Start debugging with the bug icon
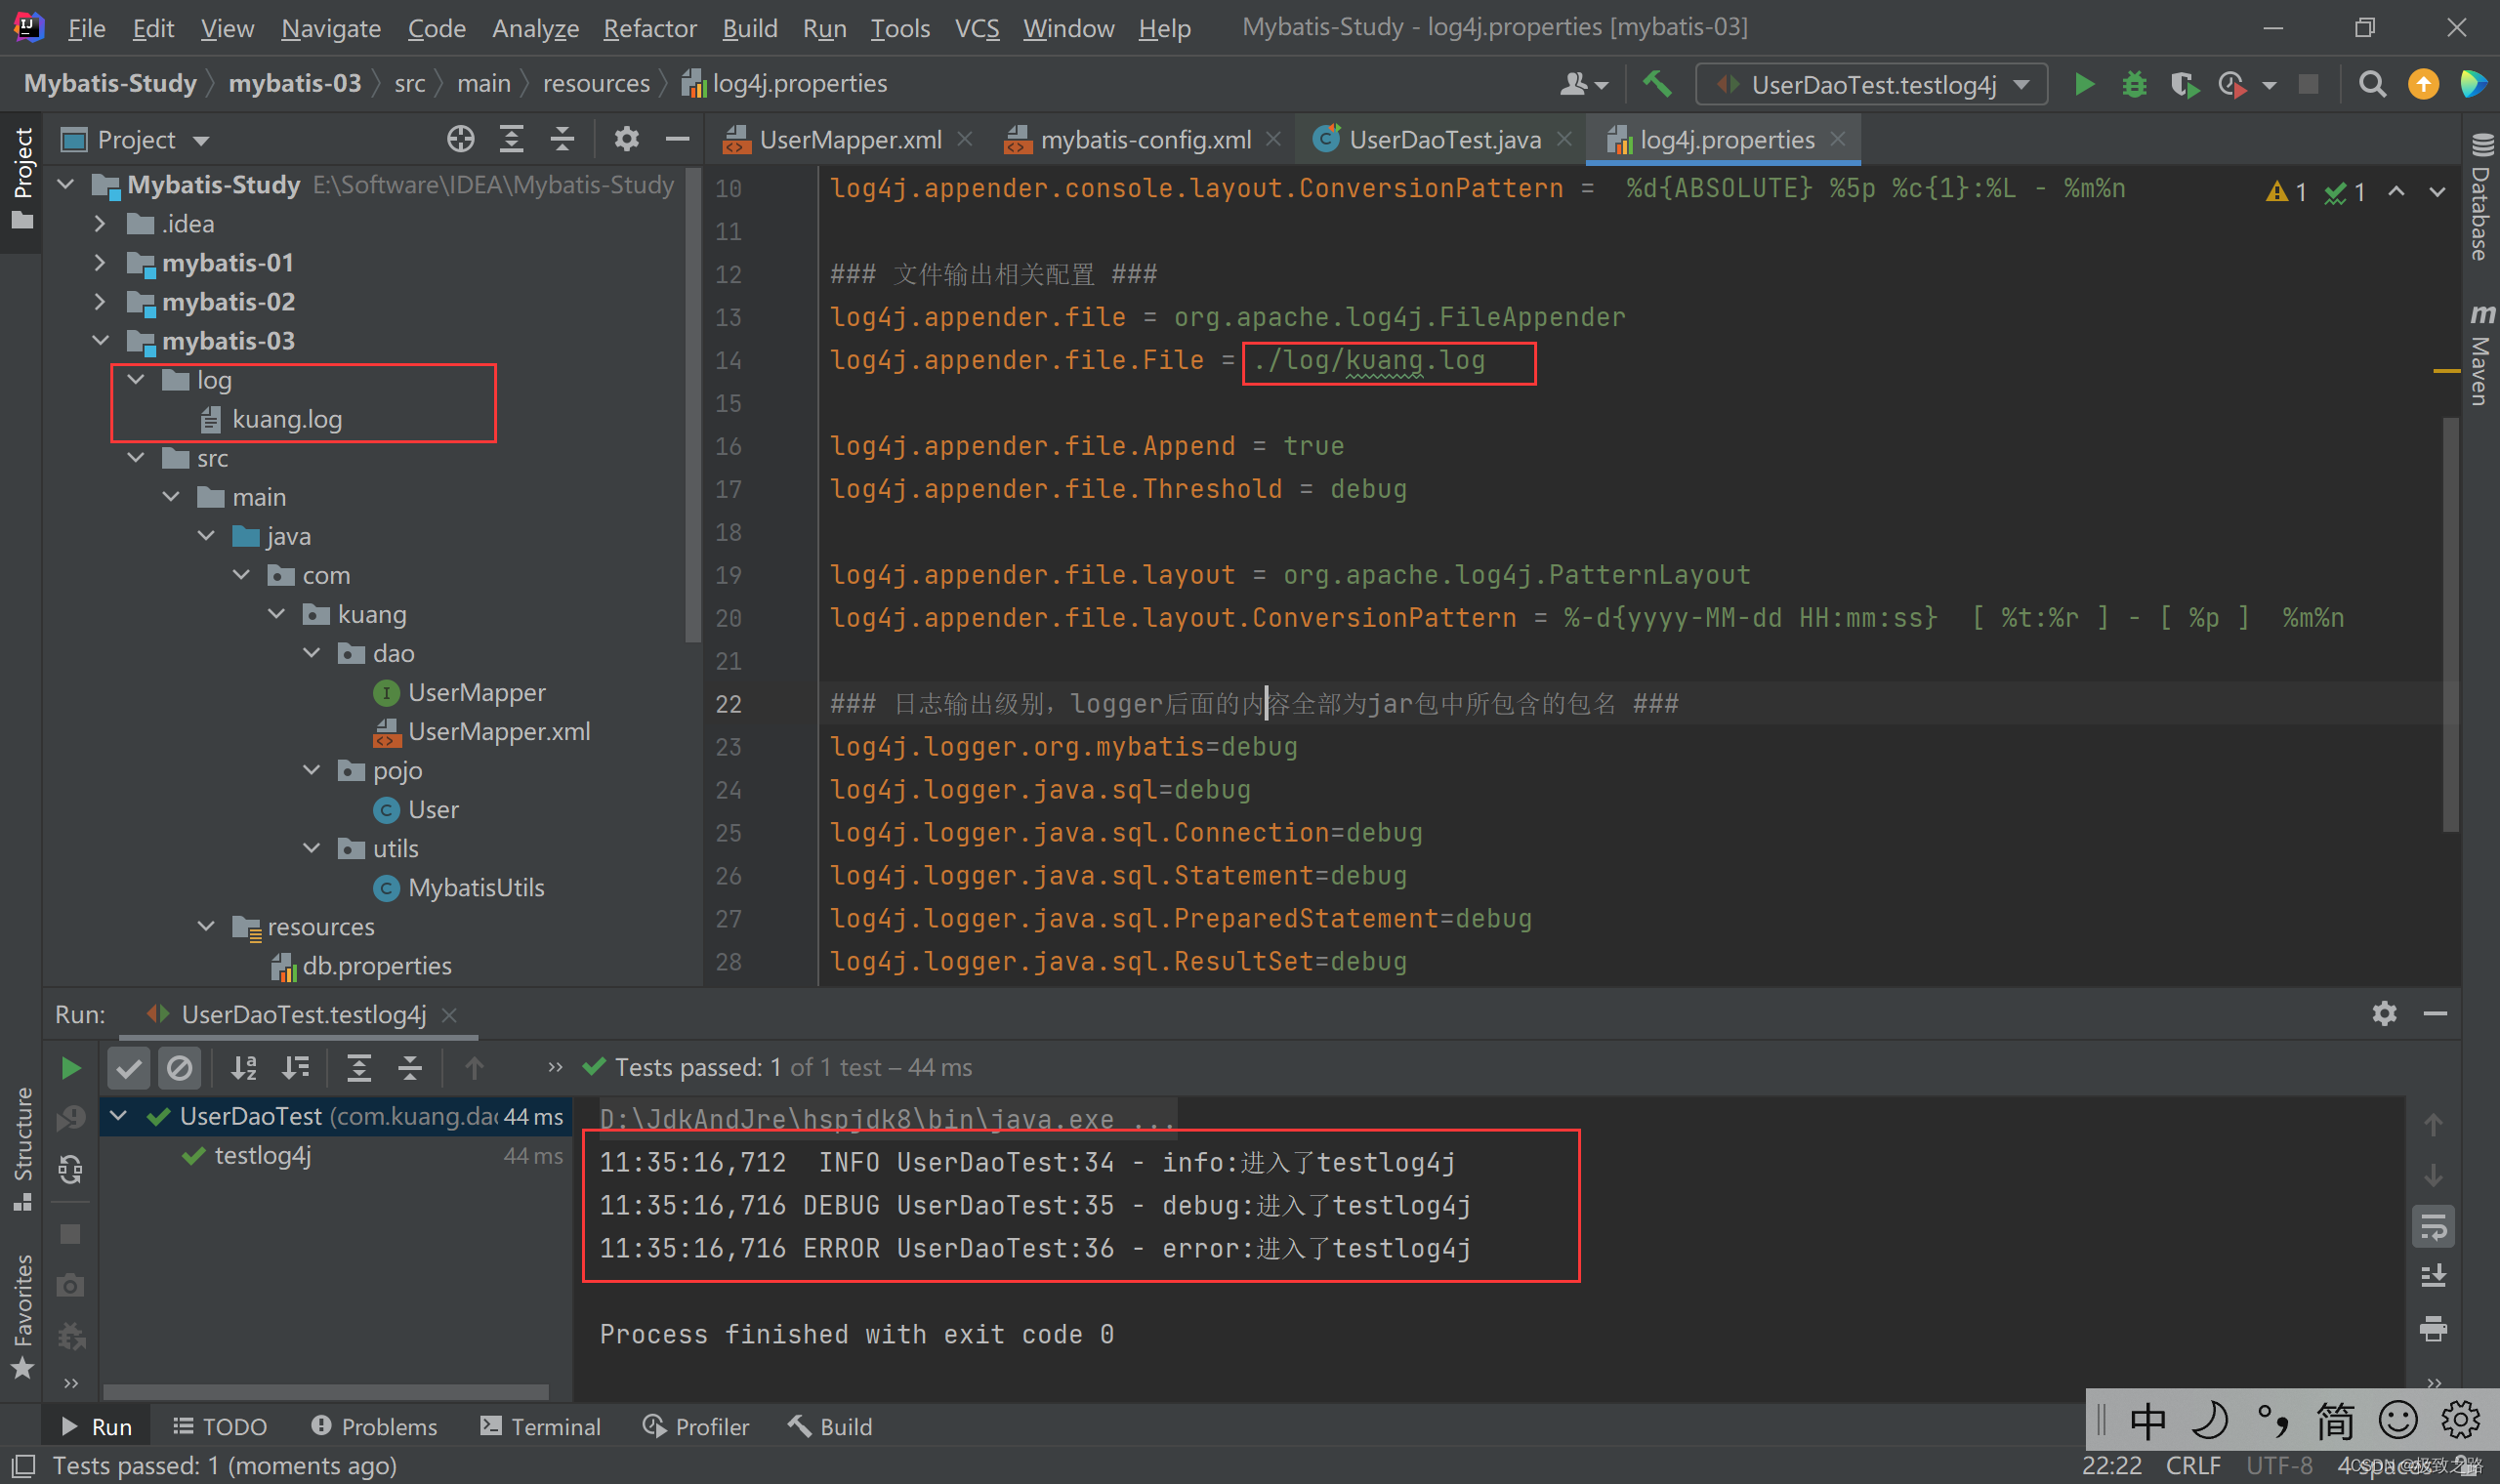 point(2134,84)
